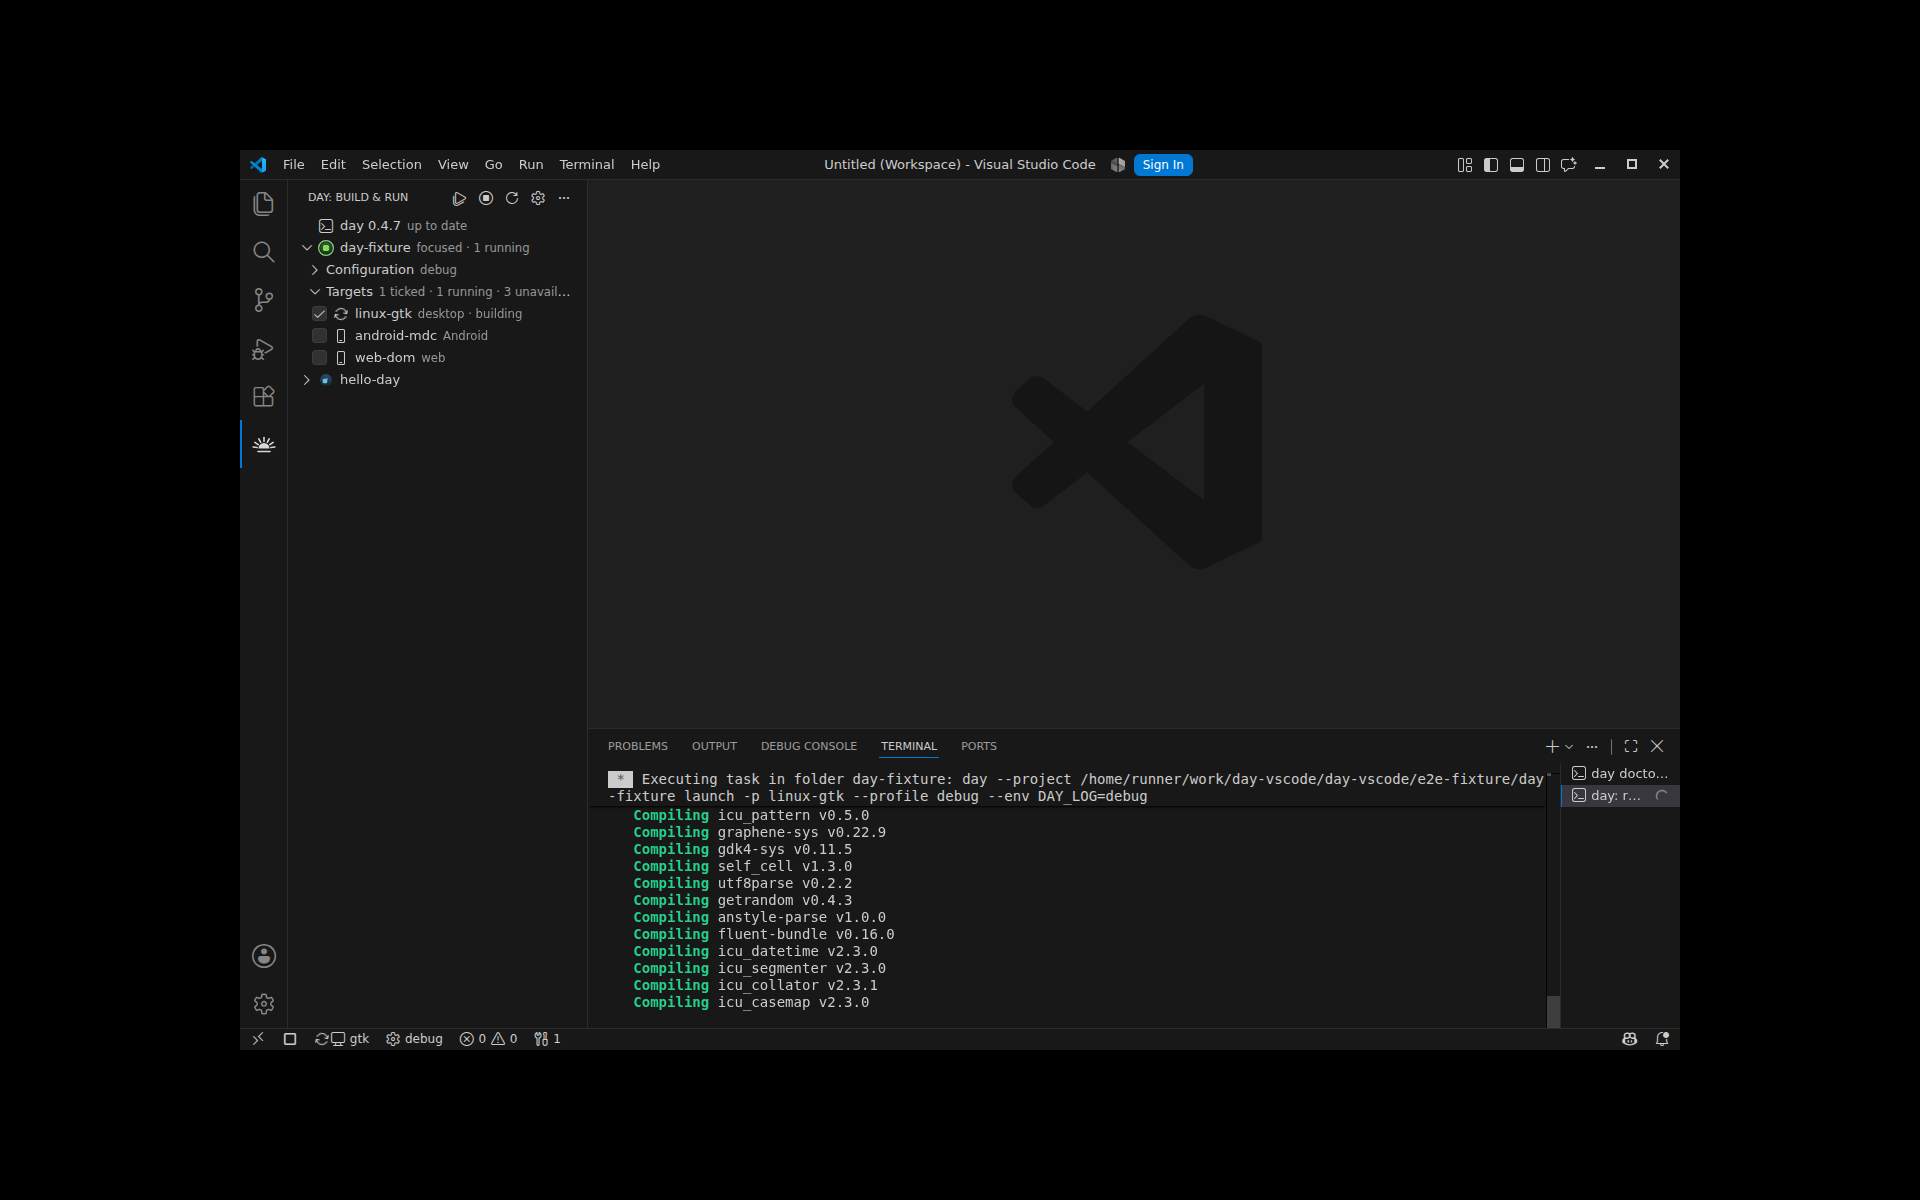The image size is (1920, 1200).
Task: Close the bottom terminal panel
Action: coord(1657,746)
